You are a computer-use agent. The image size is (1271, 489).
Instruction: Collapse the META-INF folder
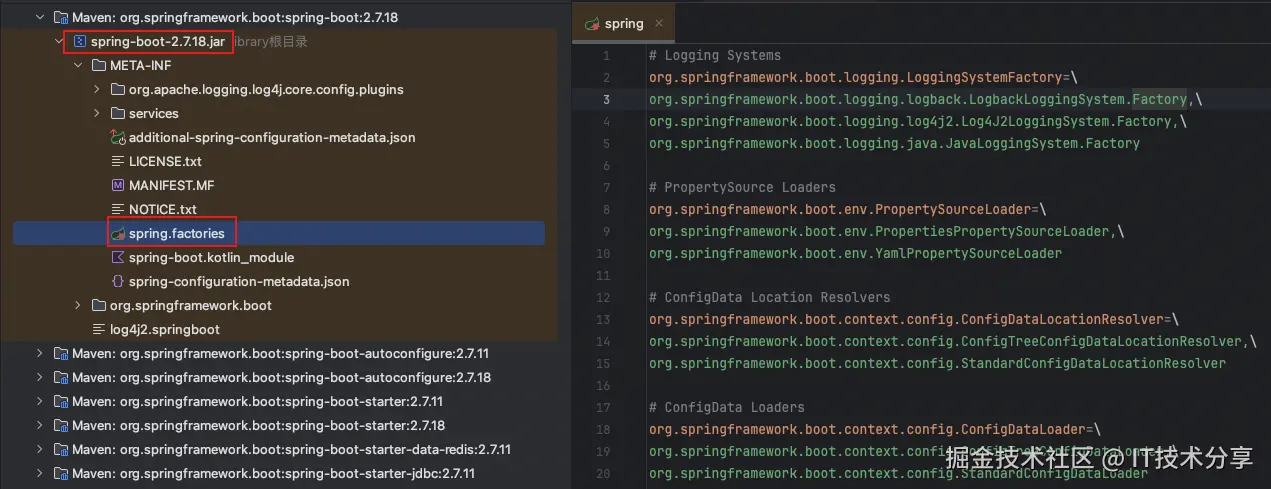[x=78, y=66]
